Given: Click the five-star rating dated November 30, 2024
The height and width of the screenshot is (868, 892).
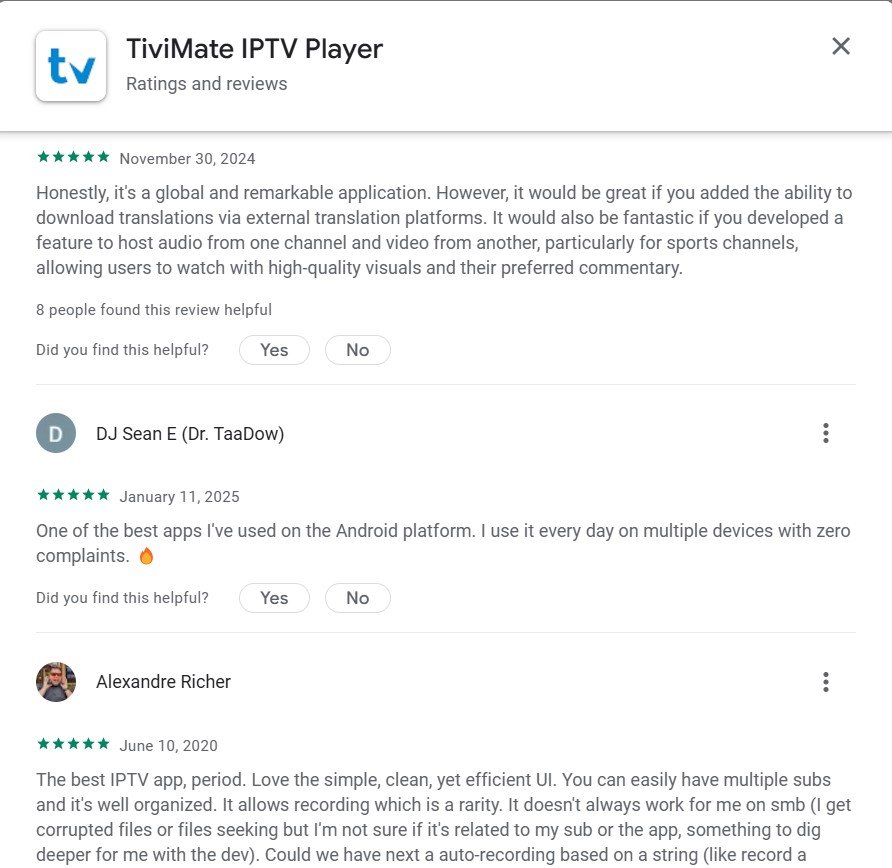Looking at the screenshot, I should tap(73, 157).
